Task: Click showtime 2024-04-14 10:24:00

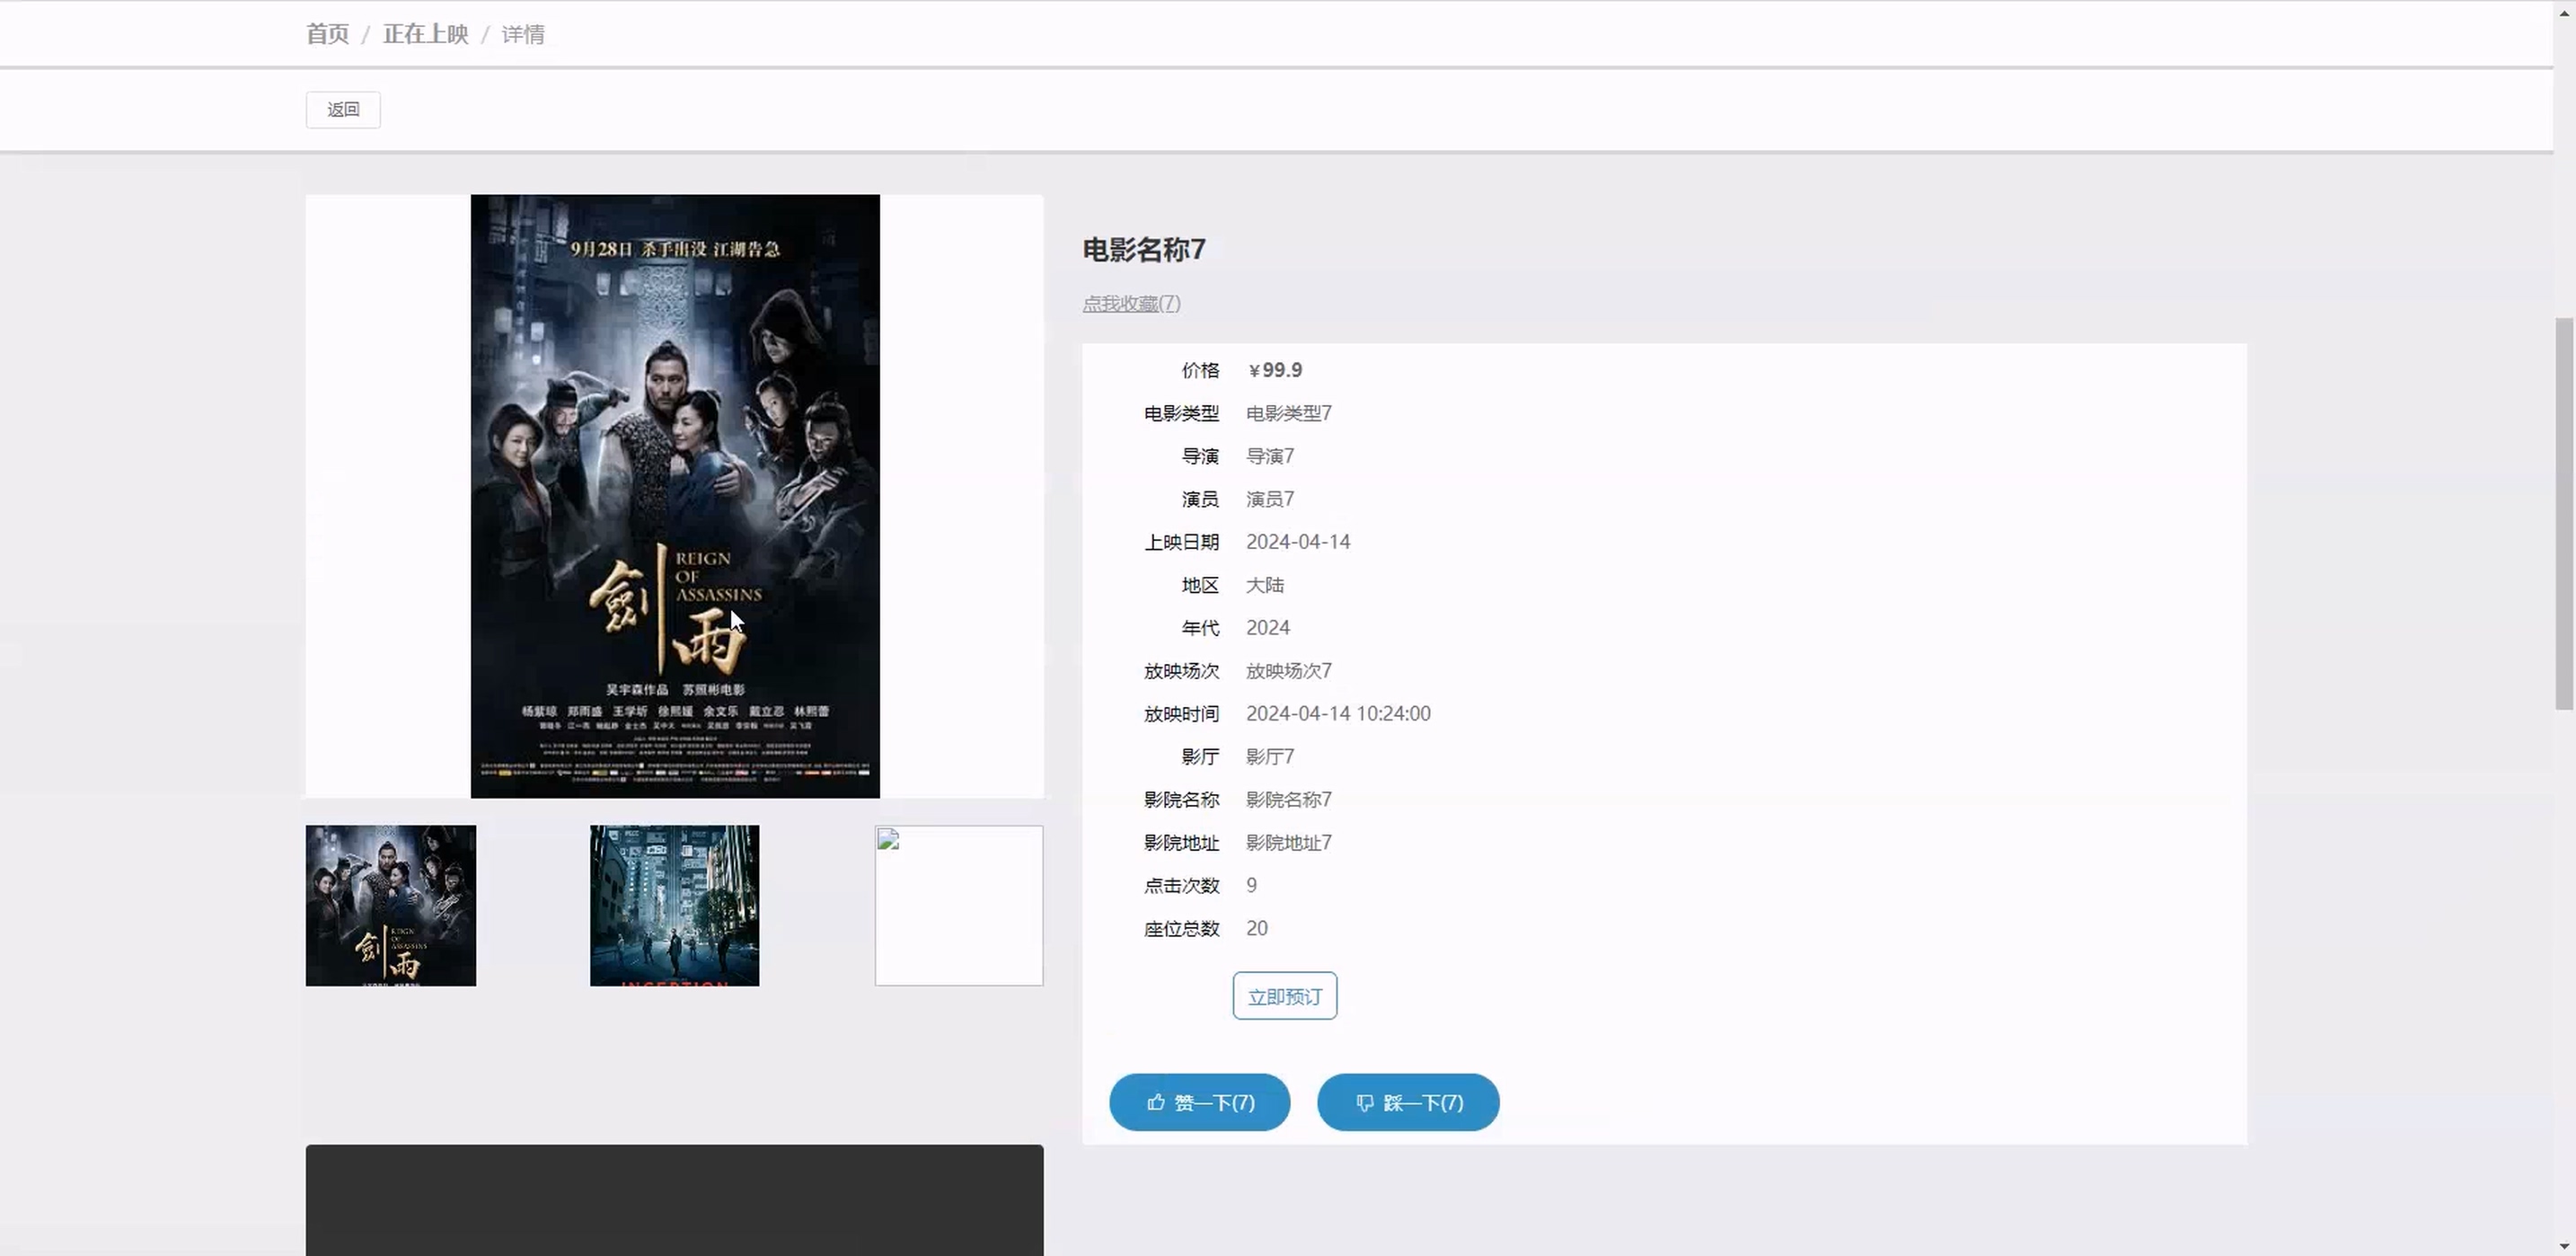Action: [1338, 714]
